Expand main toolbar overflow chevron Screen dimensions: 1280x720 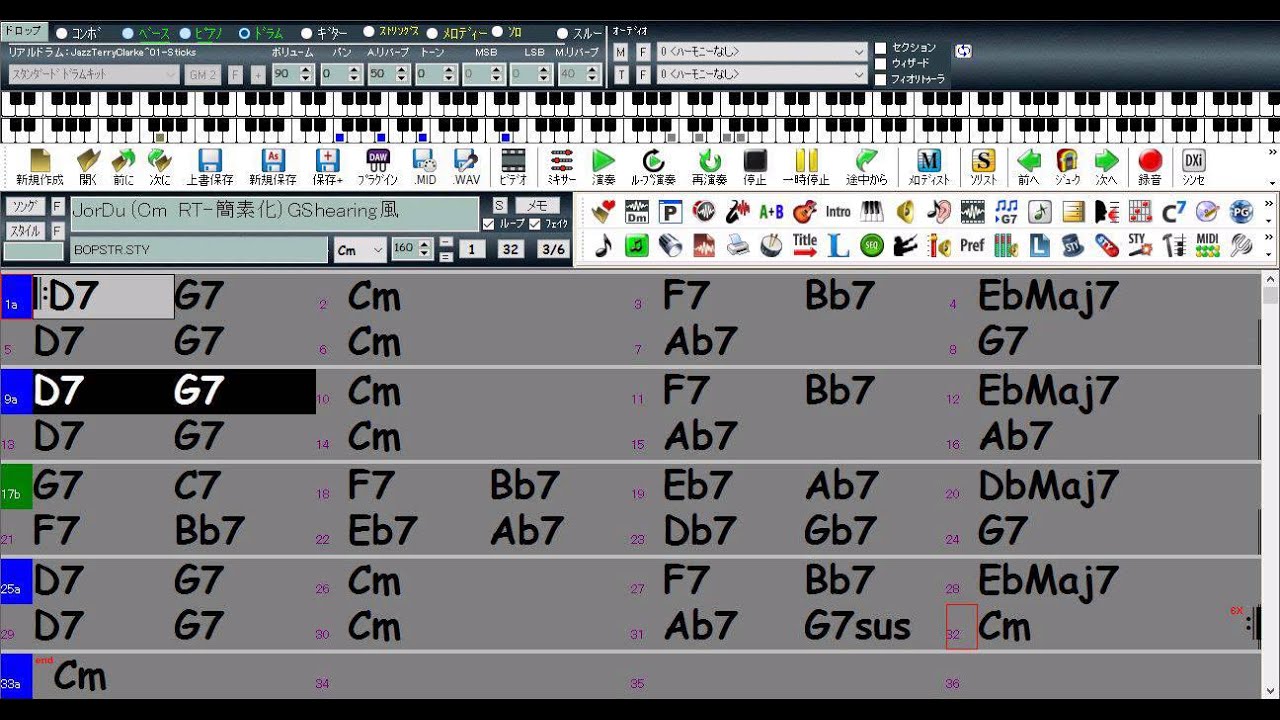coord(1272,152)
